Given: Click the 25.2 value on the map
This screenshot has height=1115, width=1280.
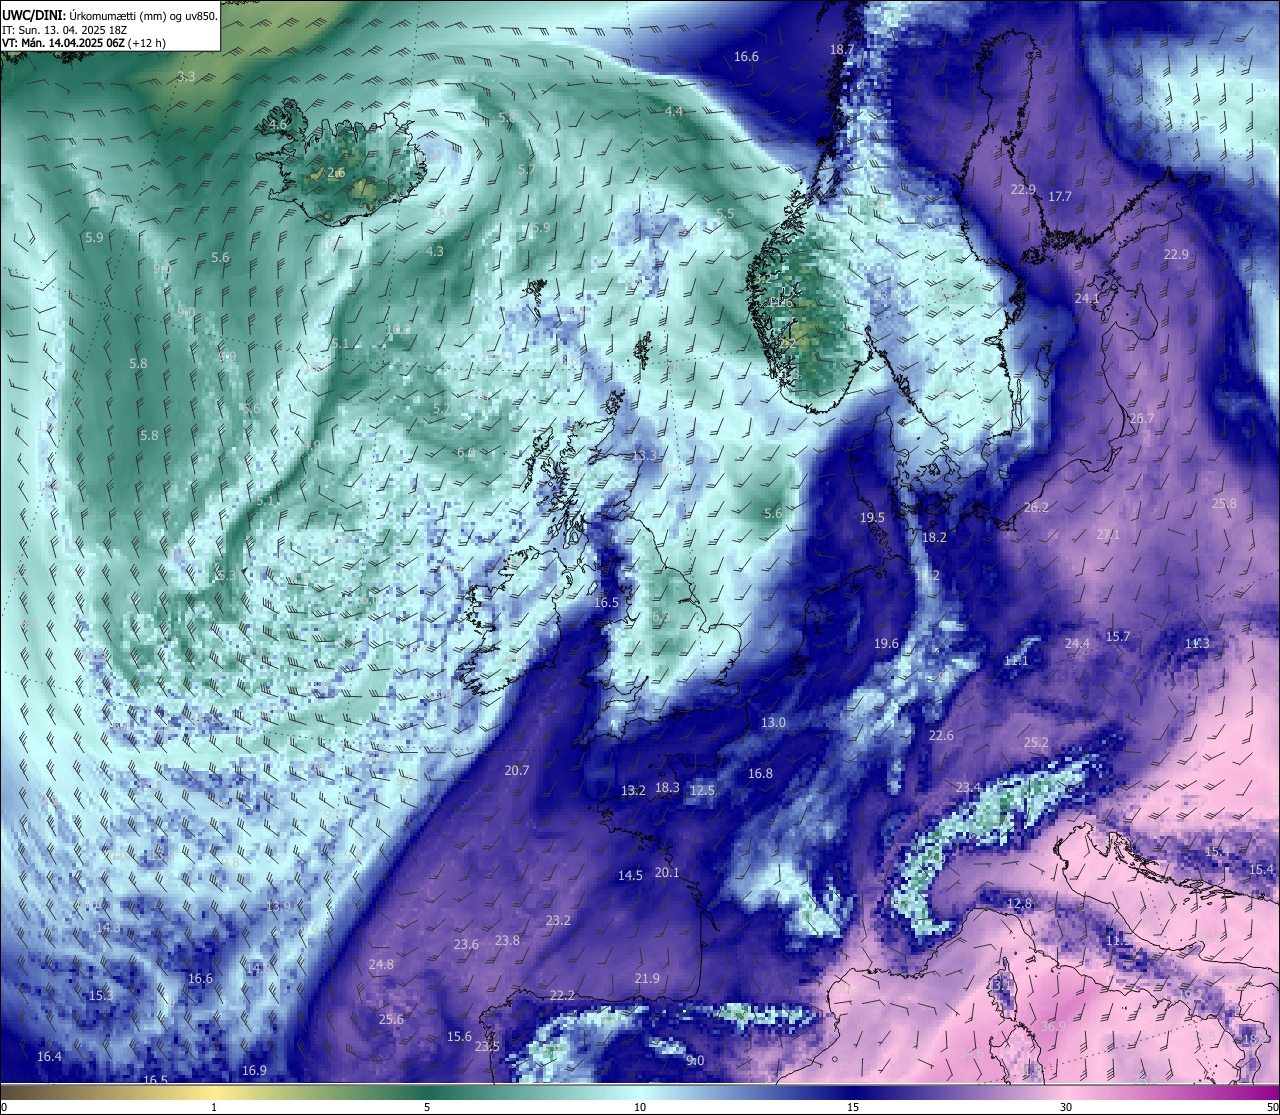Looking at the screenshot, I should point(1036,742).
